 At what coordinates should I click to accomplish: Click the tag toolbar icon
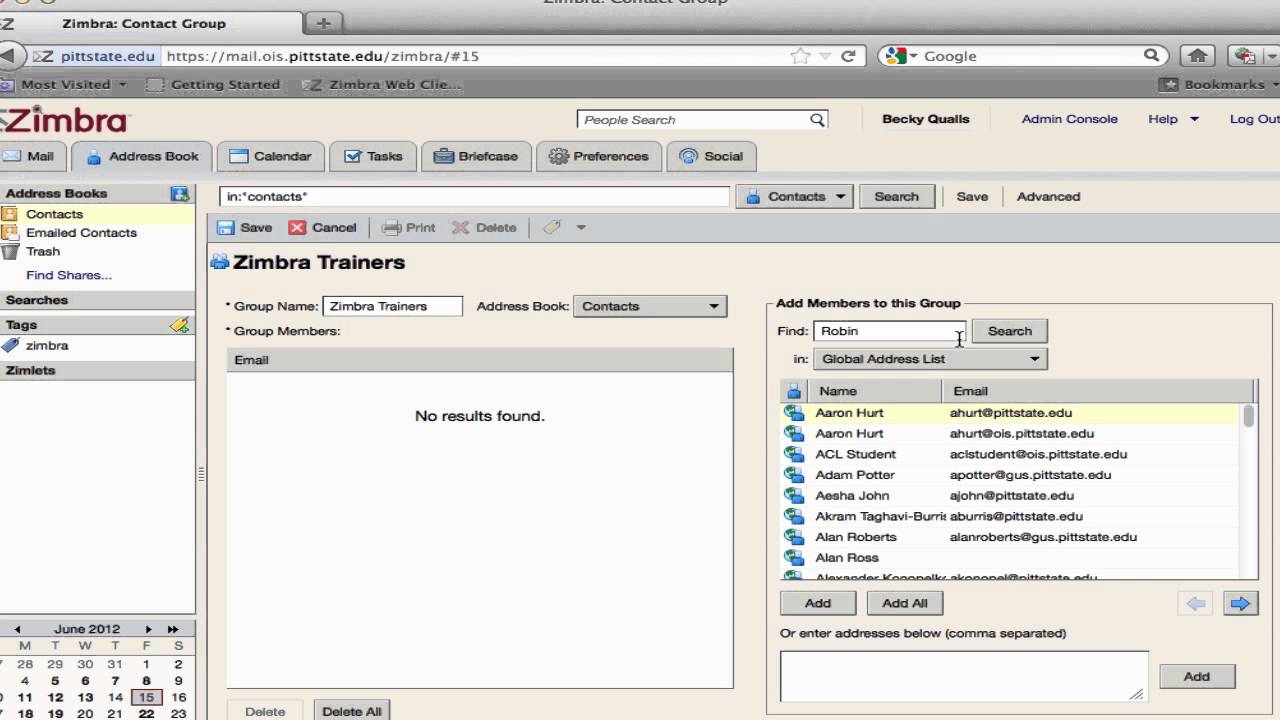552,228
